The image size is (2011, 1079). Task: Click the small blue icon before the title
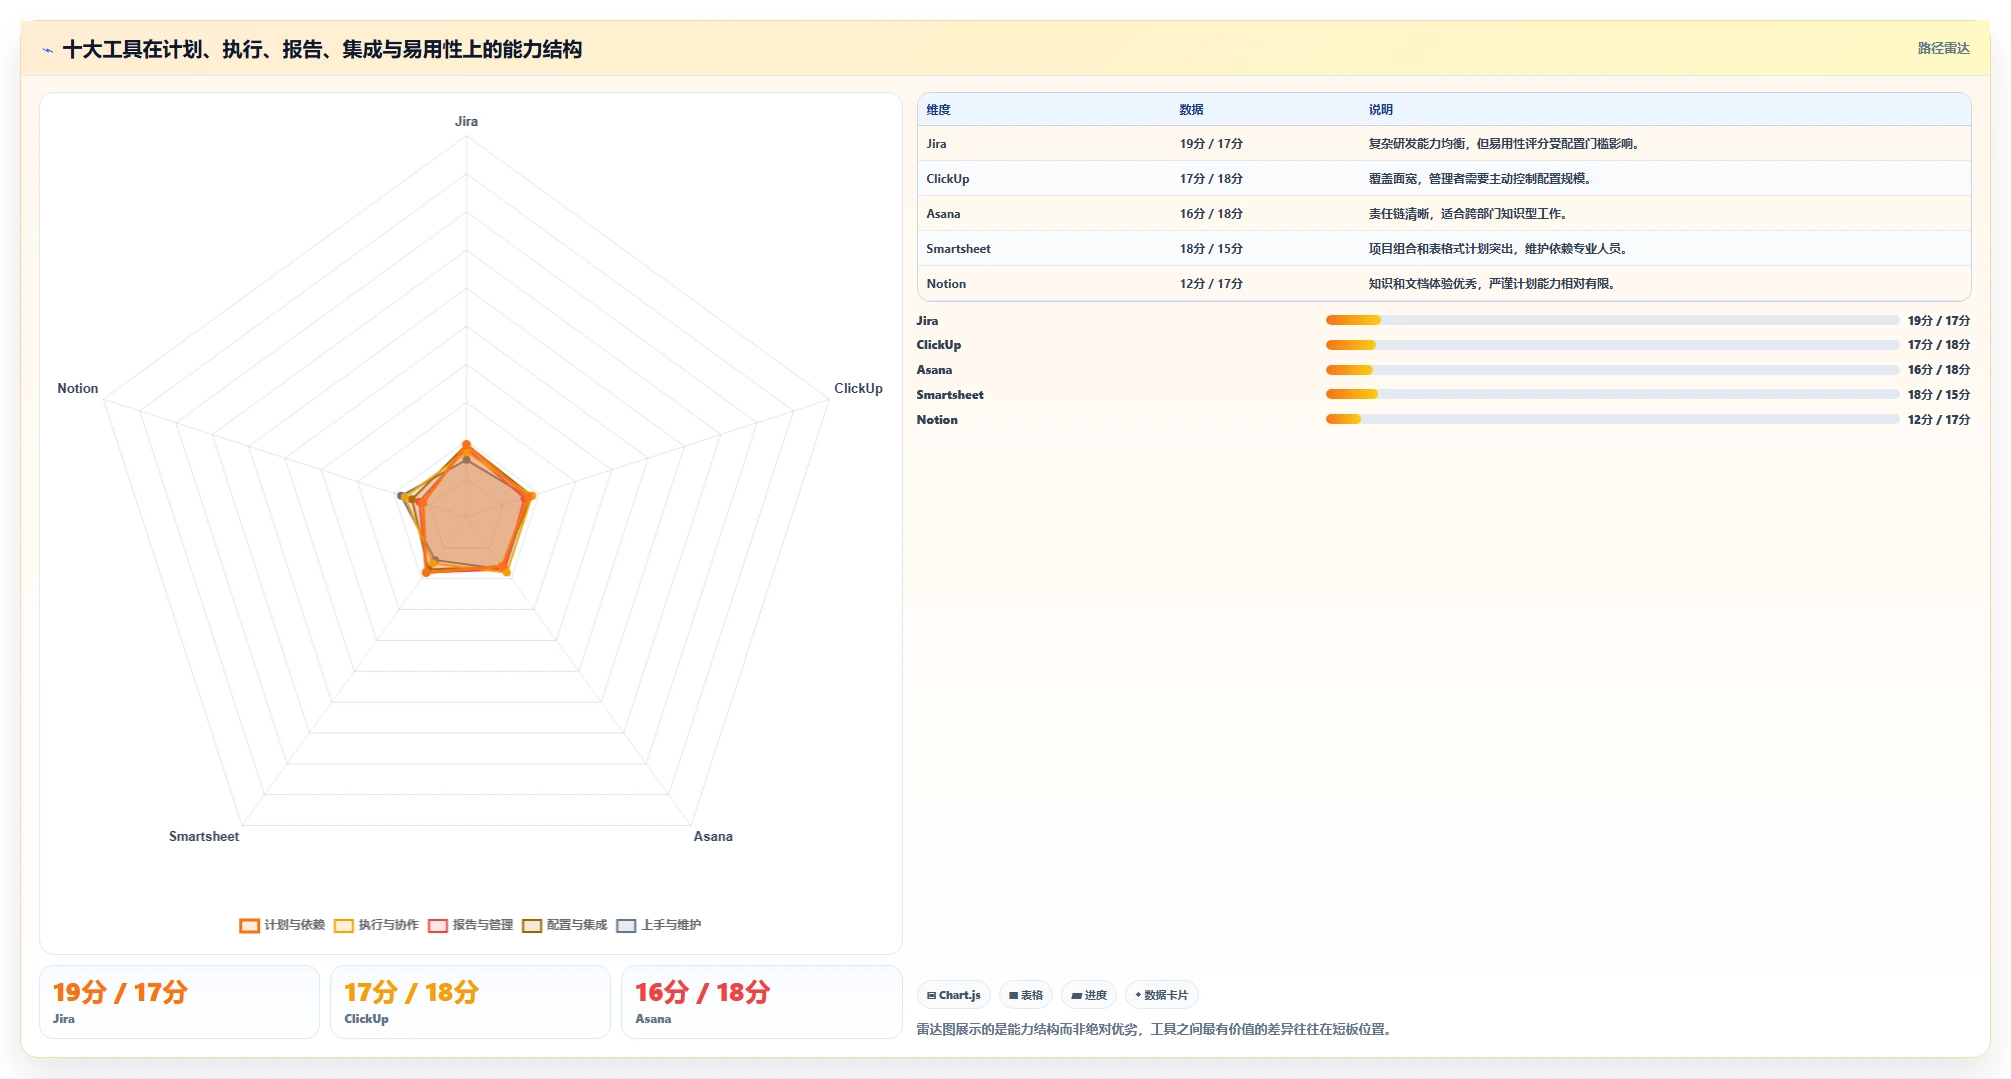click(47, 50)
